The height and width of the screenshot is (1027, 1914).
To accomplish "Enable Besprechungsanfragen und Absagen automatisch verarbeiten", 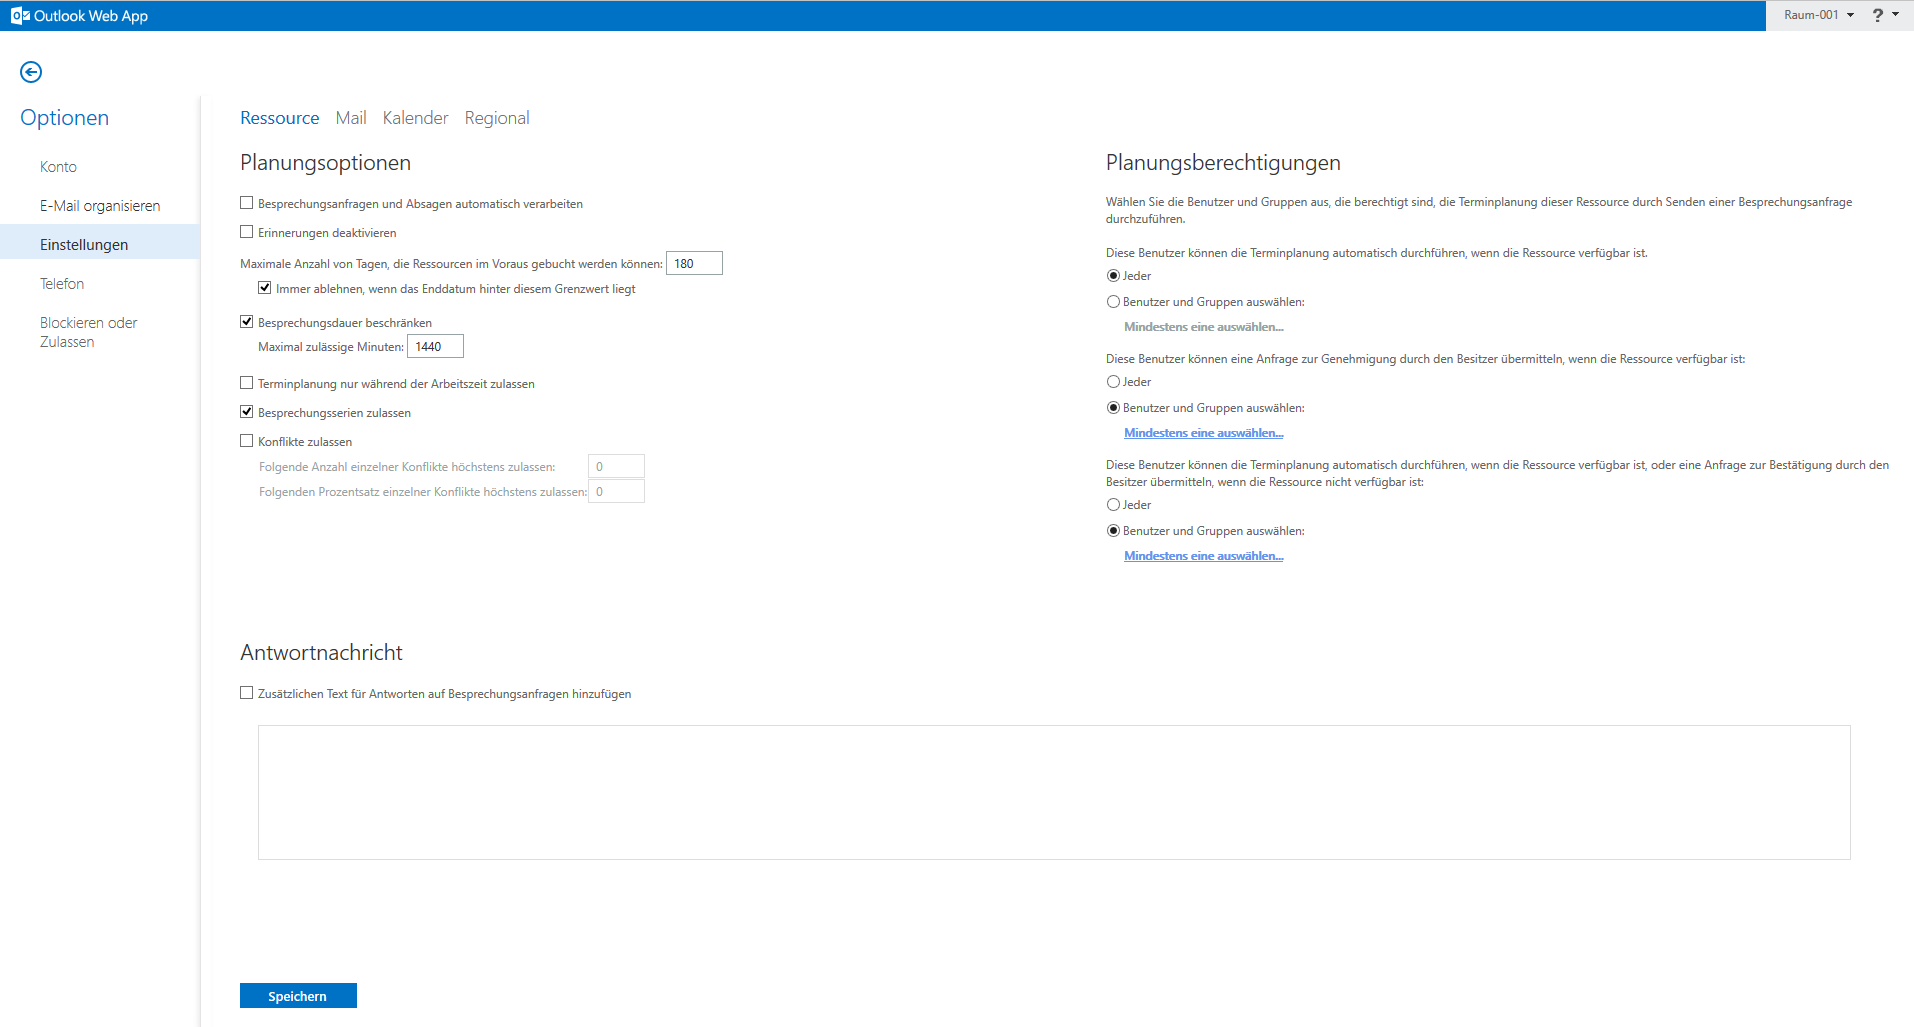I will (x=247, y=203).
